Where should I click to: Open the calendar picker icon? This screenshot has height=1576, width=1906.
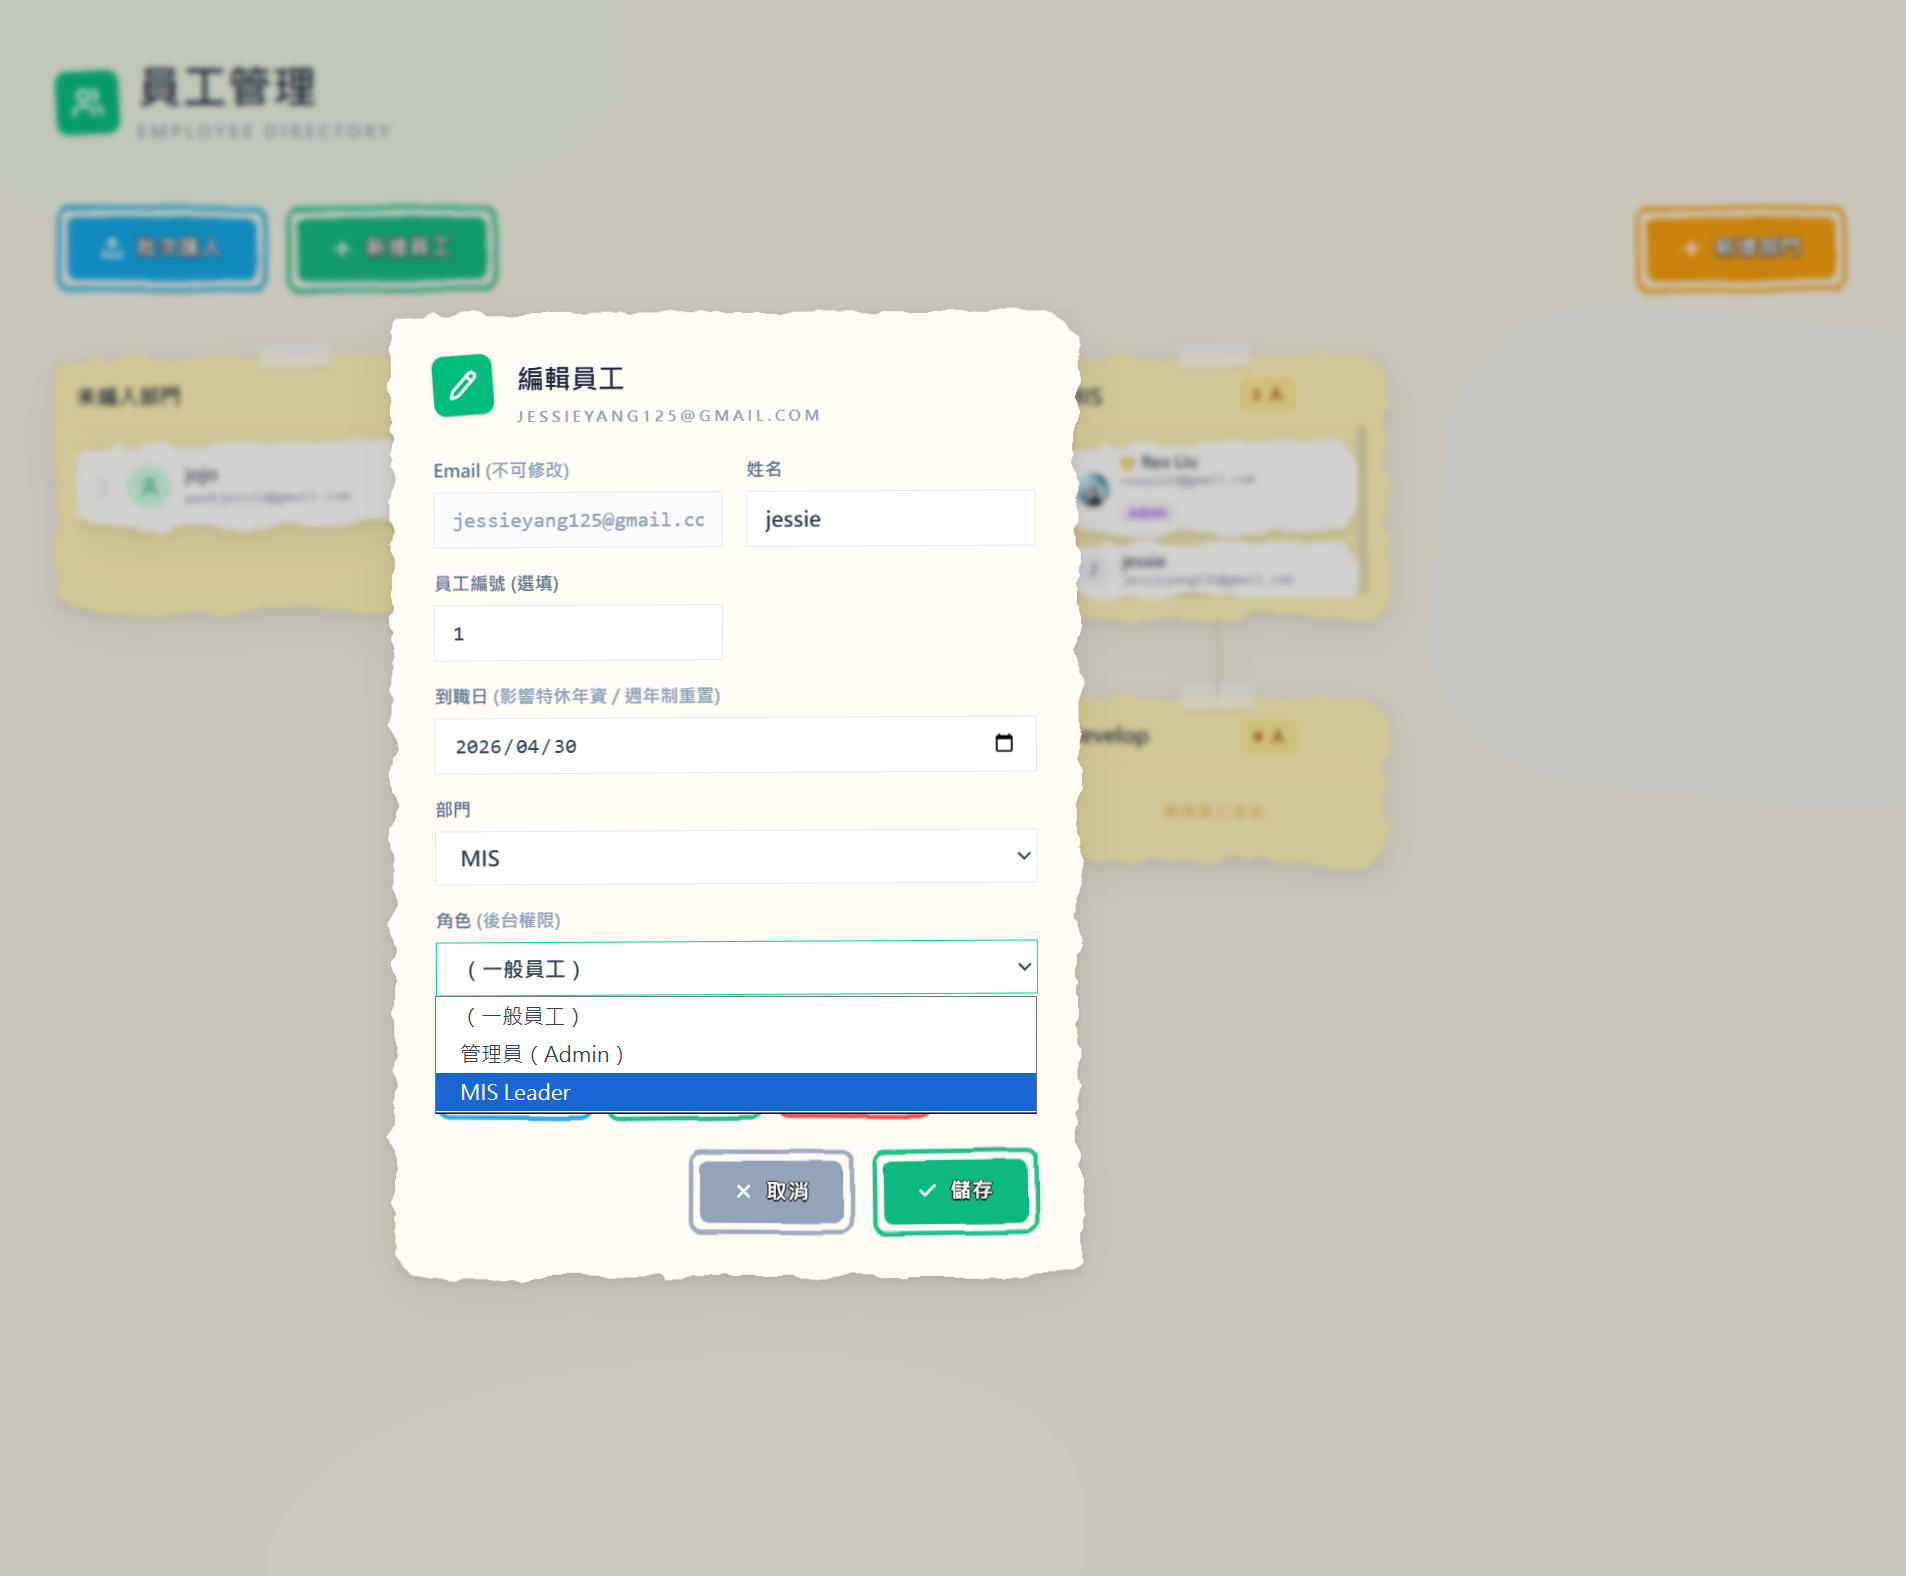(1004, 743)
